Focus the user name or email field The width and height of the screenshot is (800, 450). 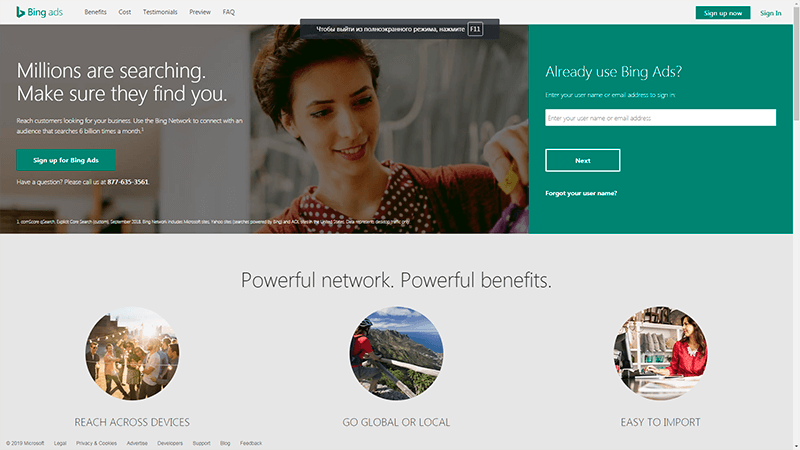pos(660,118)
